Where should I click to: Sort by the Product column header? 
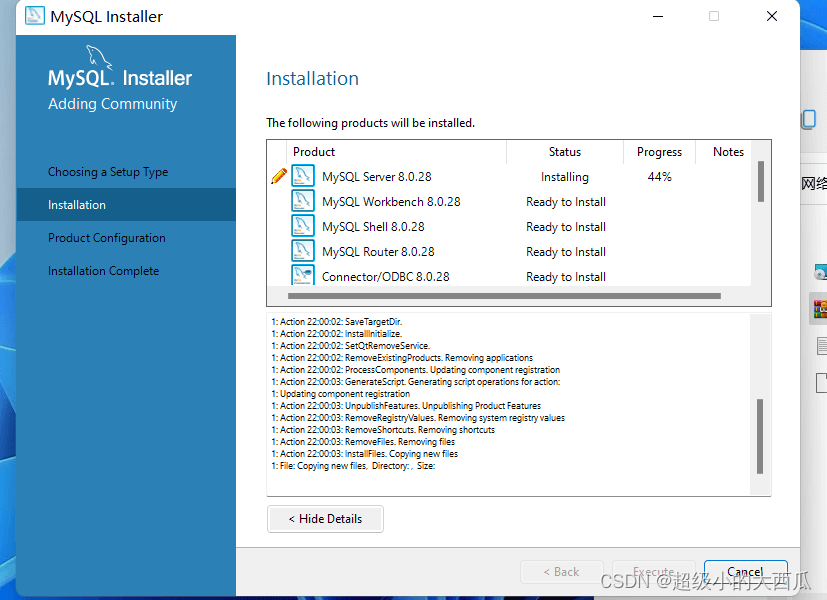point(396,152)
